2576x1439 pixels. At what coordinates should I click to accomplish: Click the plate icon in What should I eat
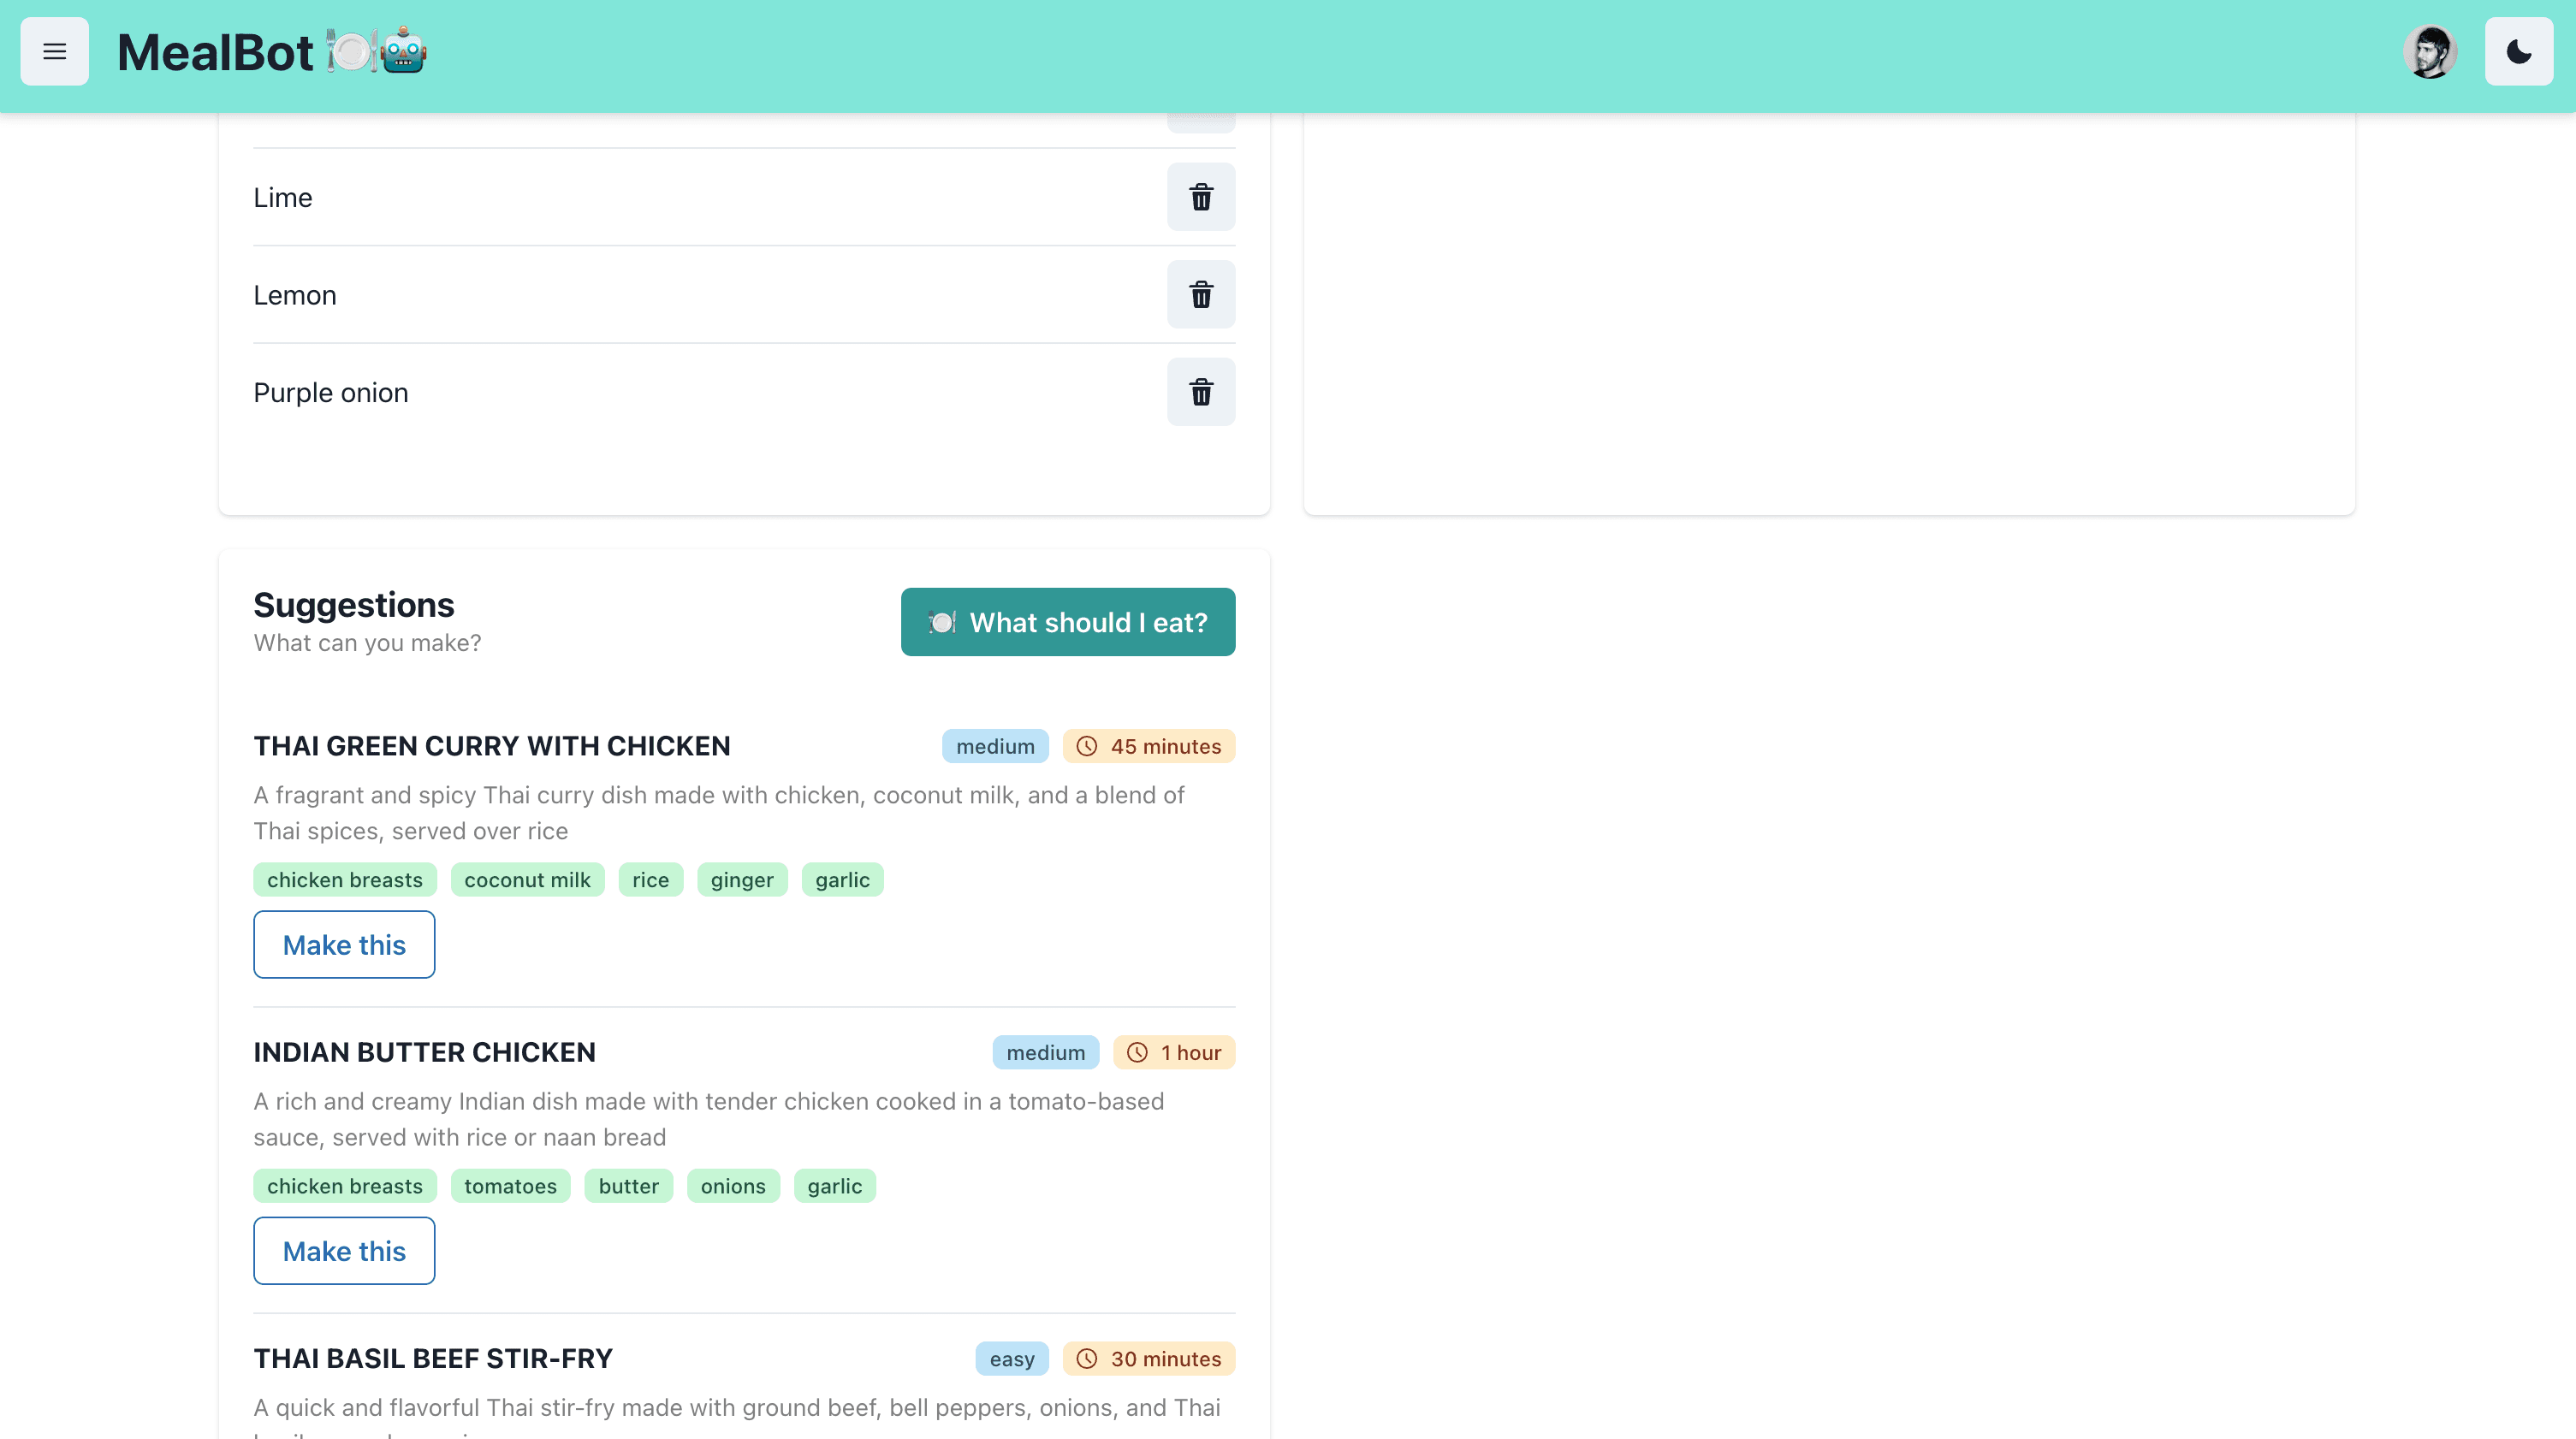point(942,622)
